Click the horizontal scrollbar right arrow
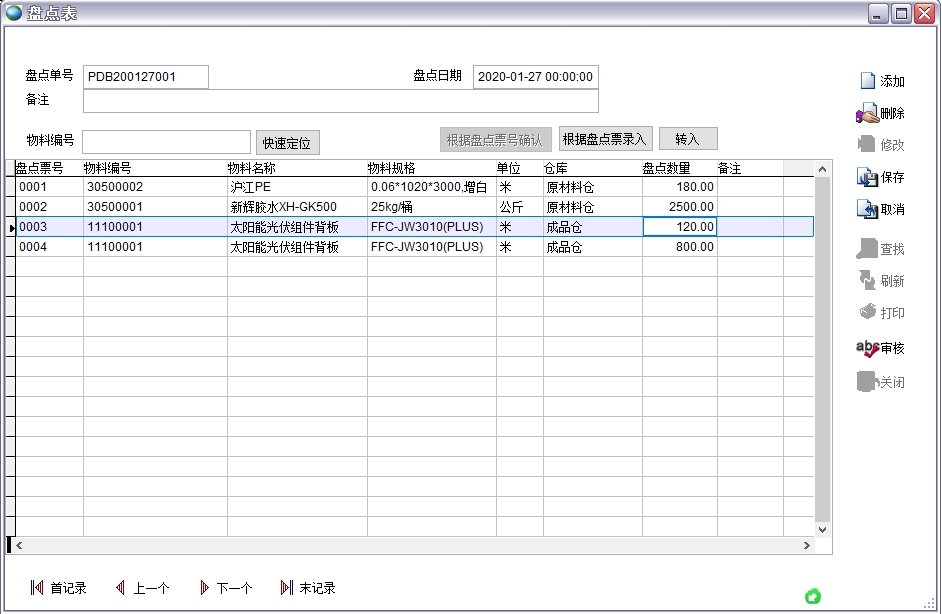The image size is (942, 614). tap(808, 546)
